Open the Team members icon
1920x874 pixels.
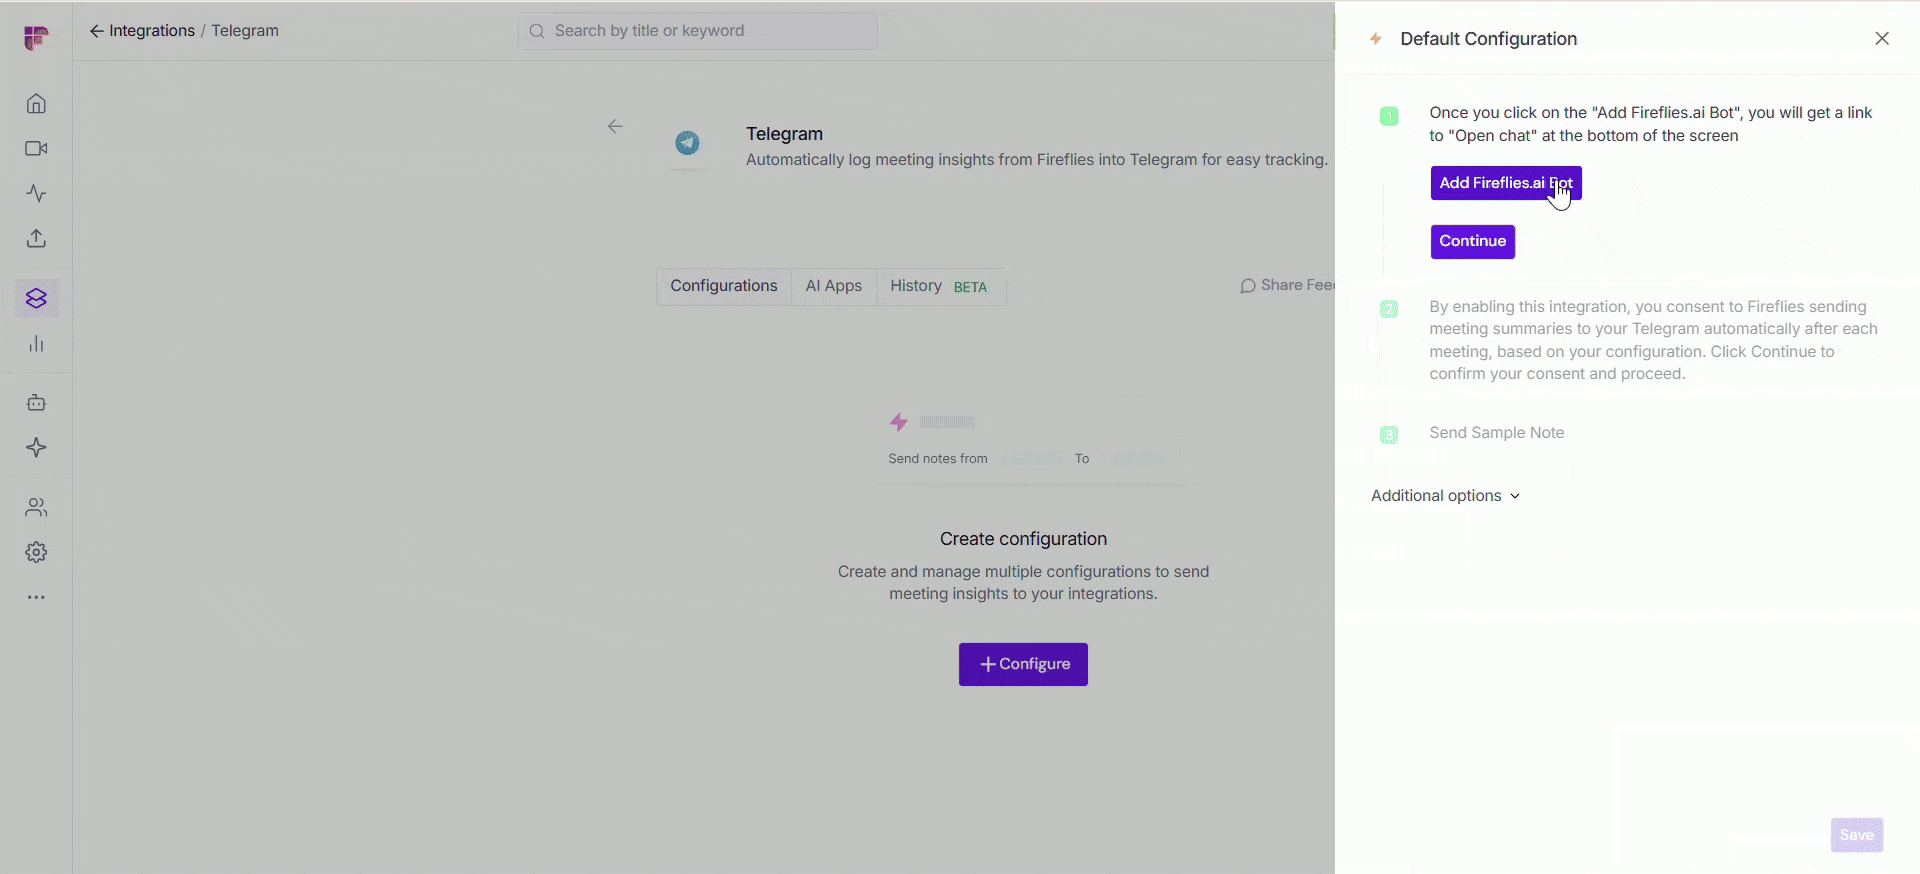pyautogui.click(x=36, y=508)
